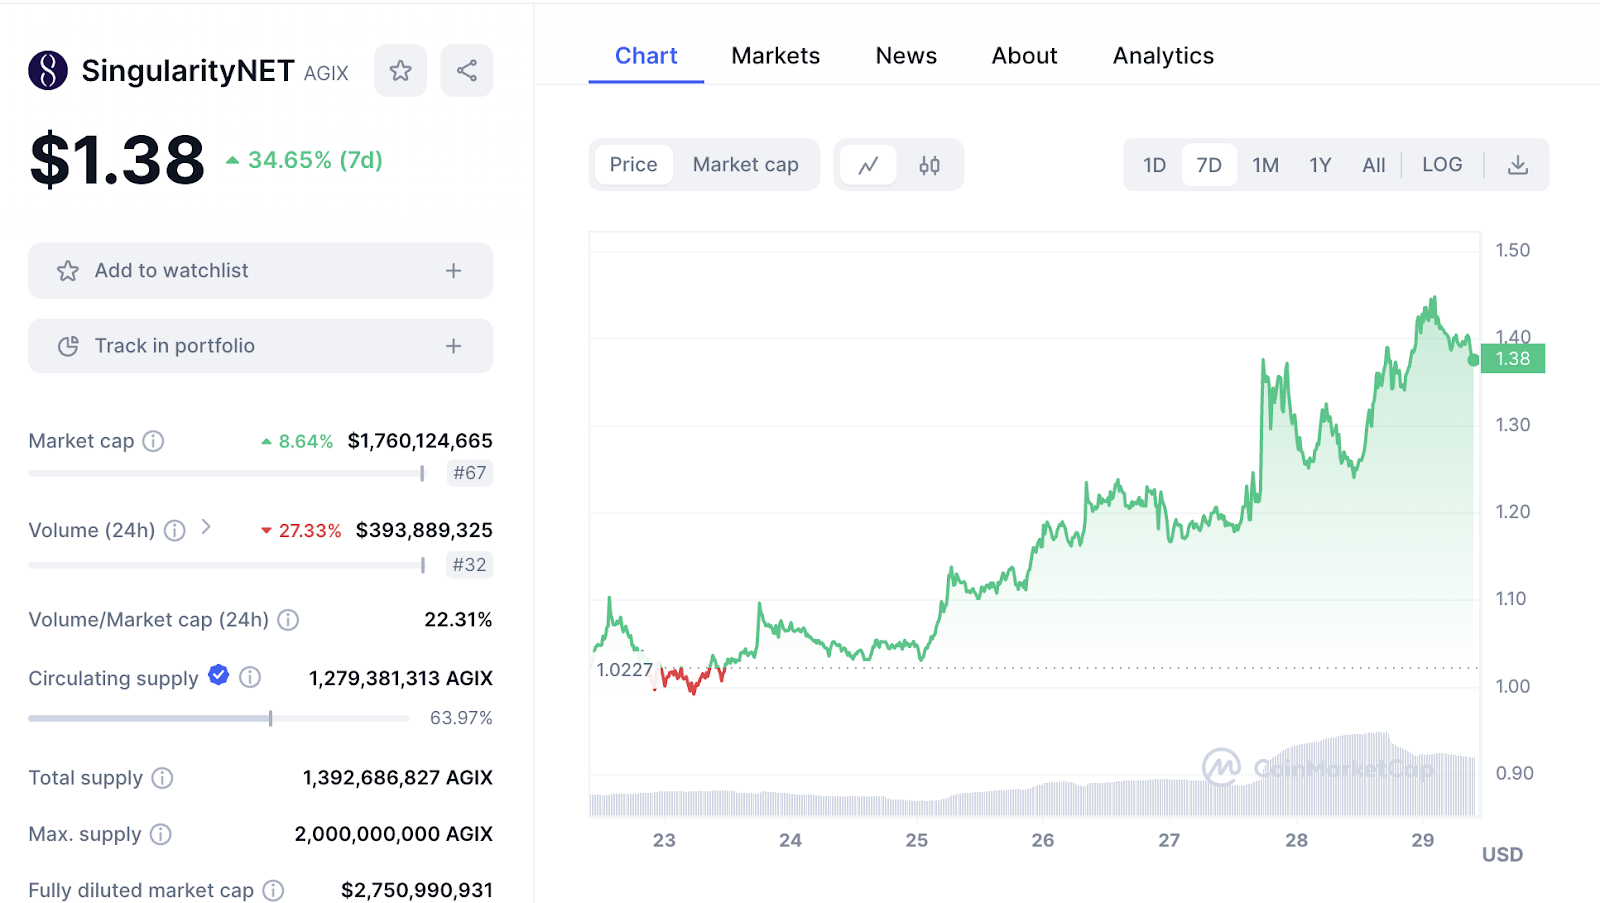1600x903 pixels.
Task: Open the Markets tab
Action: coord(775,56)
